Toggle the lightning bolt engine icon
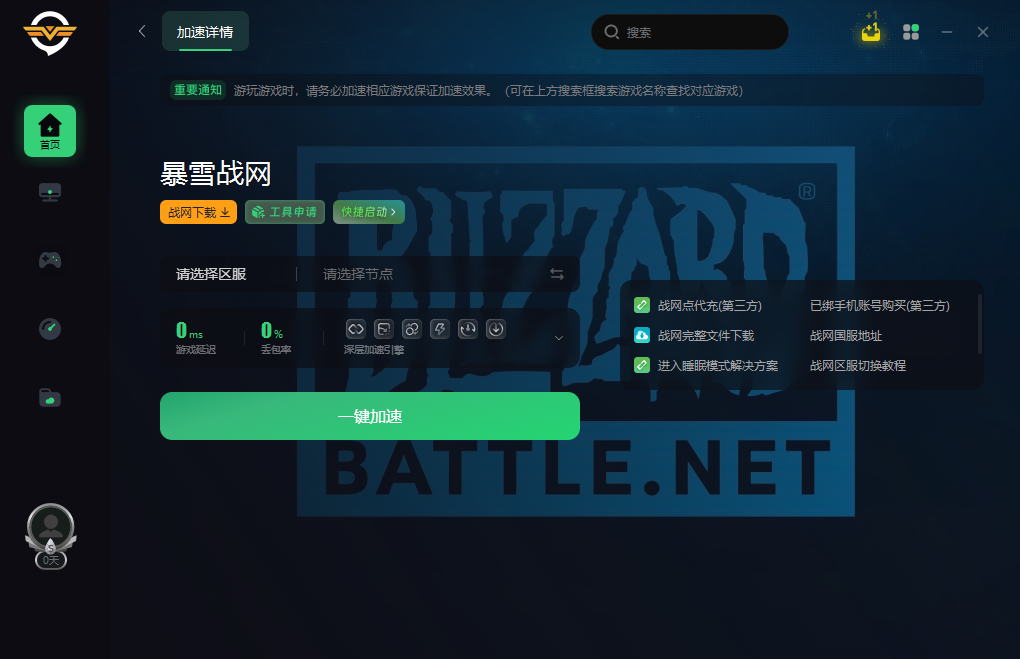This screenshot has height=659, width=1020. point(440,329)
